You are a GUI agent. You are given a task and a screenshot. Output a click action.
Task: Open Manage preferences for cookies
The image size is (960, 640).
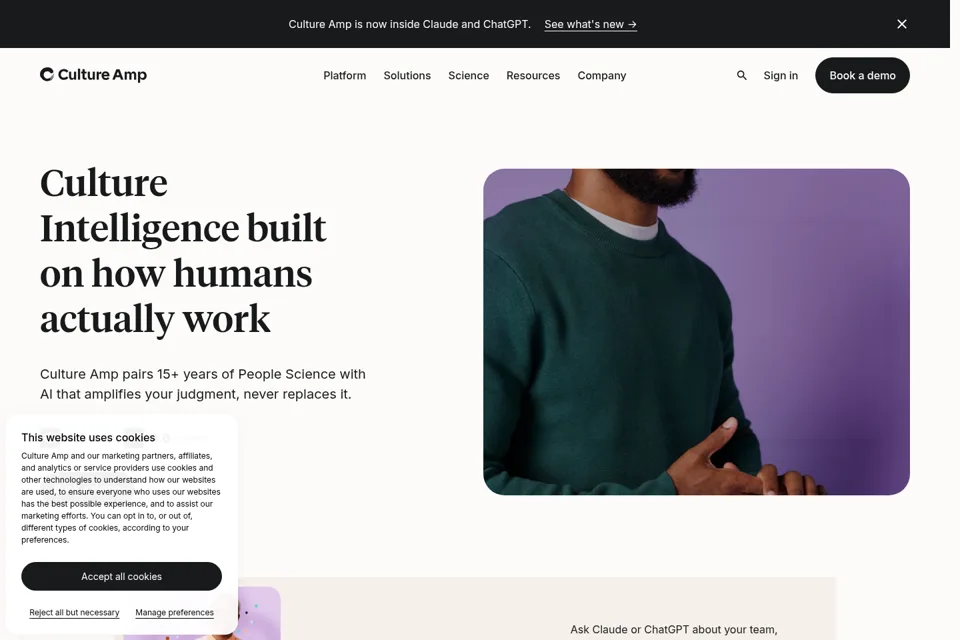(174, 612)
